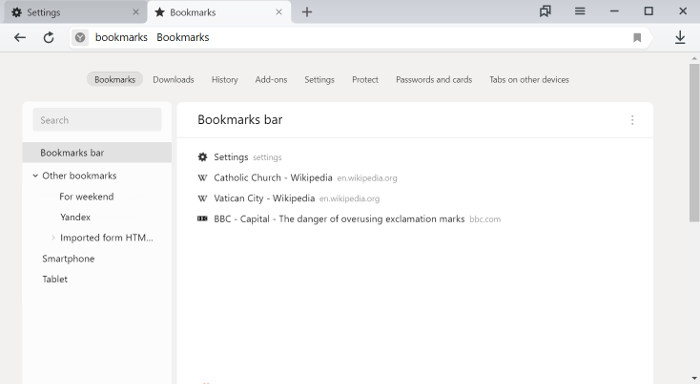
Task: Click the tab collections icon in title bar
Action: [545, 11]
